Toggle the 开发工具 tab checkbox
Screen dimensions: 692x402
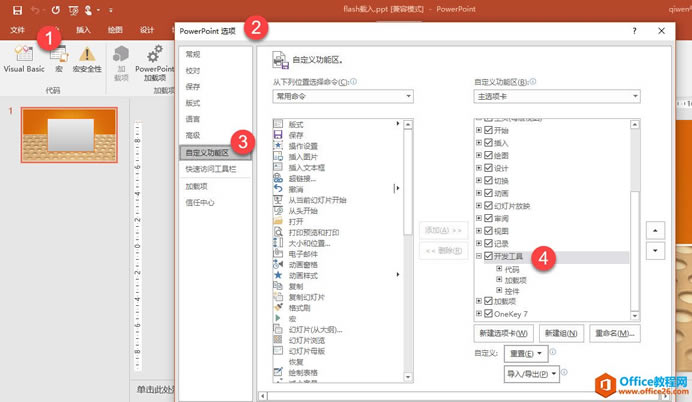488,256
